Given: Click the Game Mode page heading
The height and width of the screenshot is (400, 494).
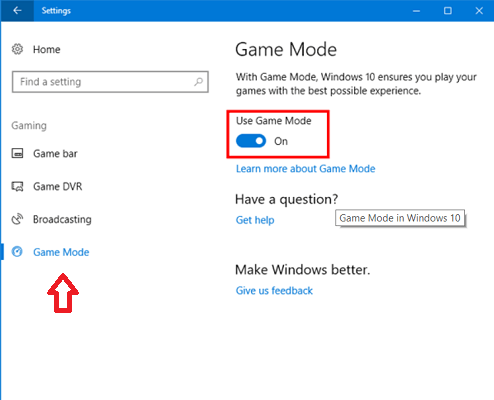Looking at the screenshot, I should pos(286,50).
